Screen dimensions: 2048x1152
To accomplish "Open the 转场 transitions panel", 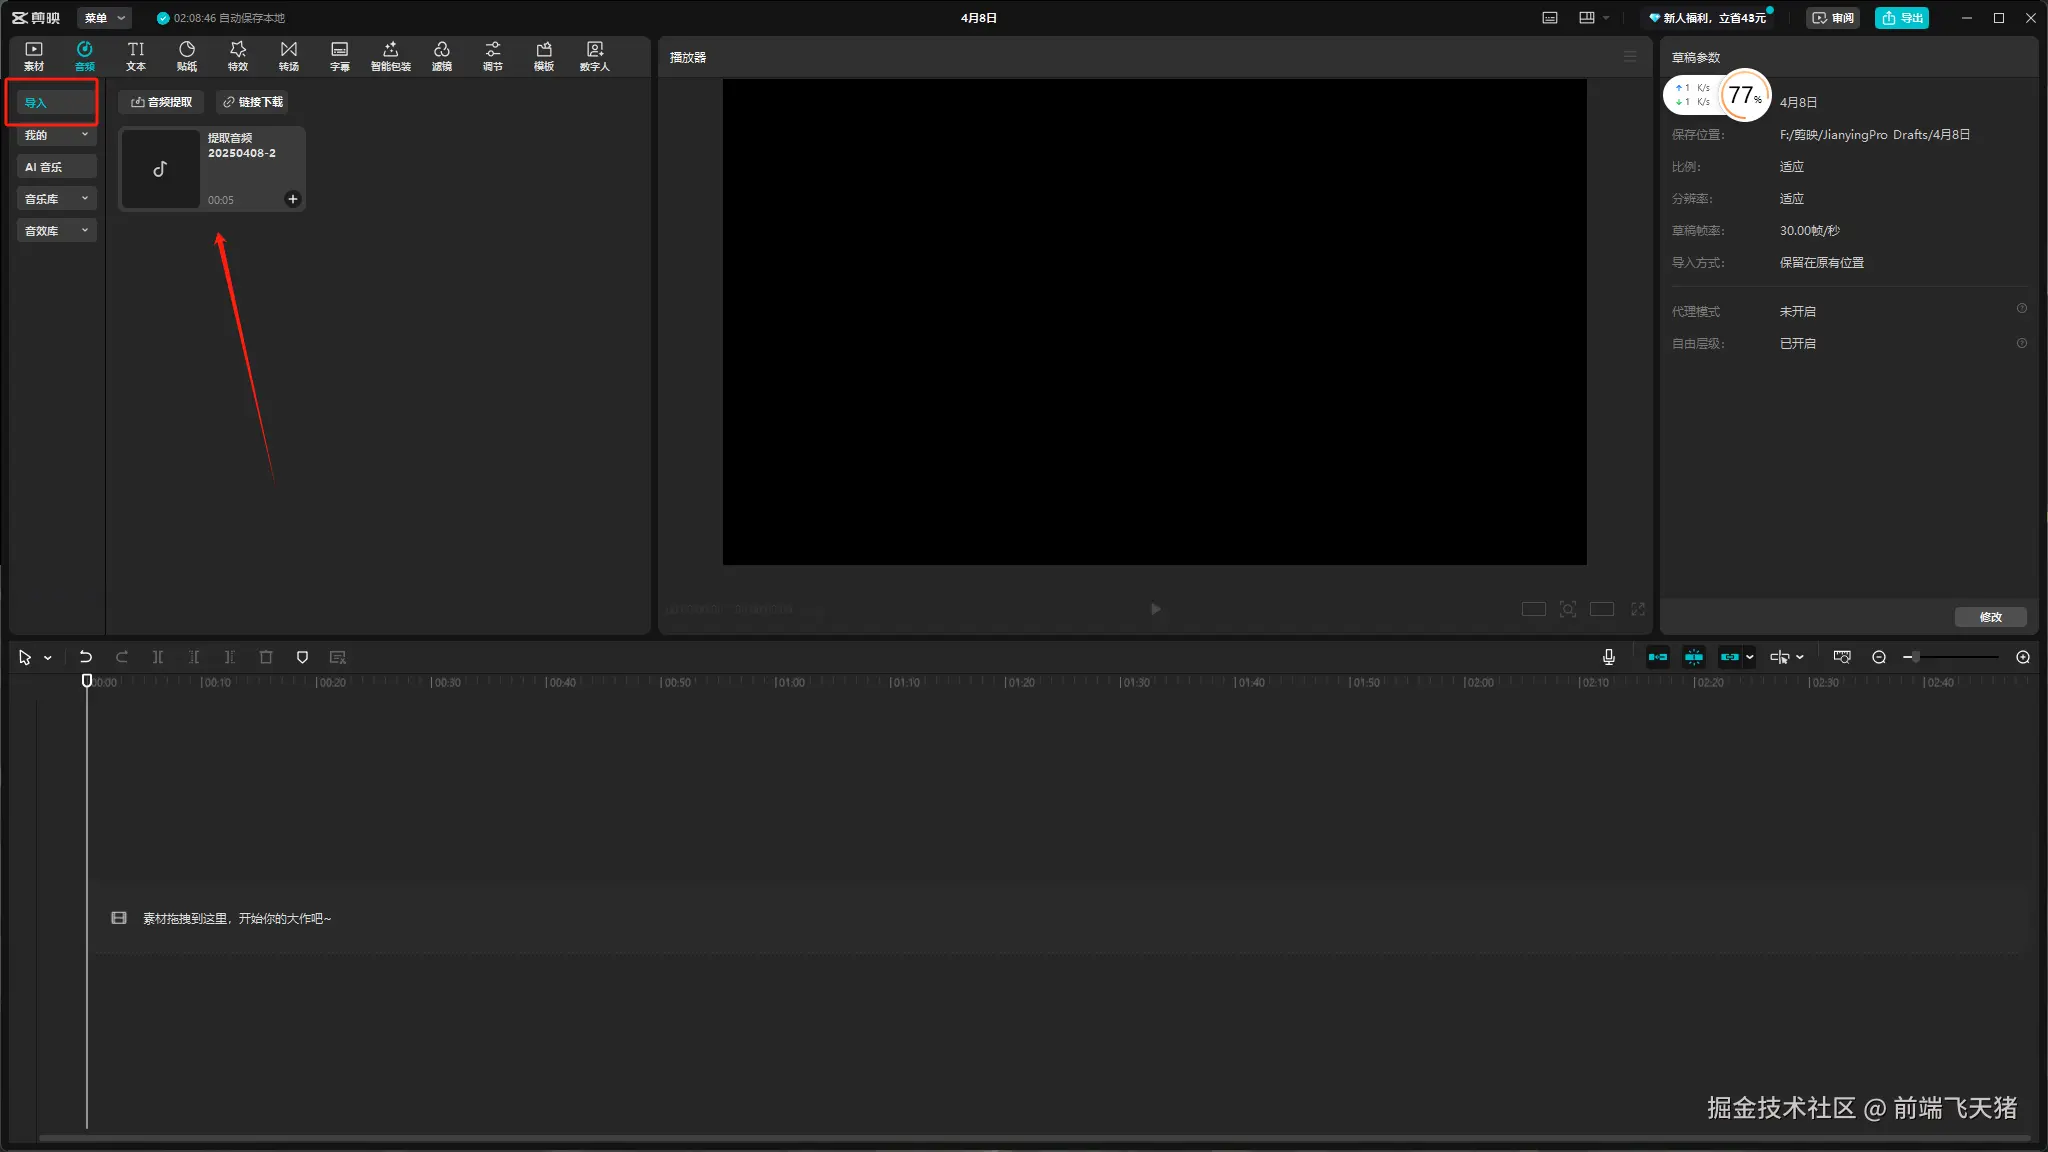I will click(x=288, y=56).
